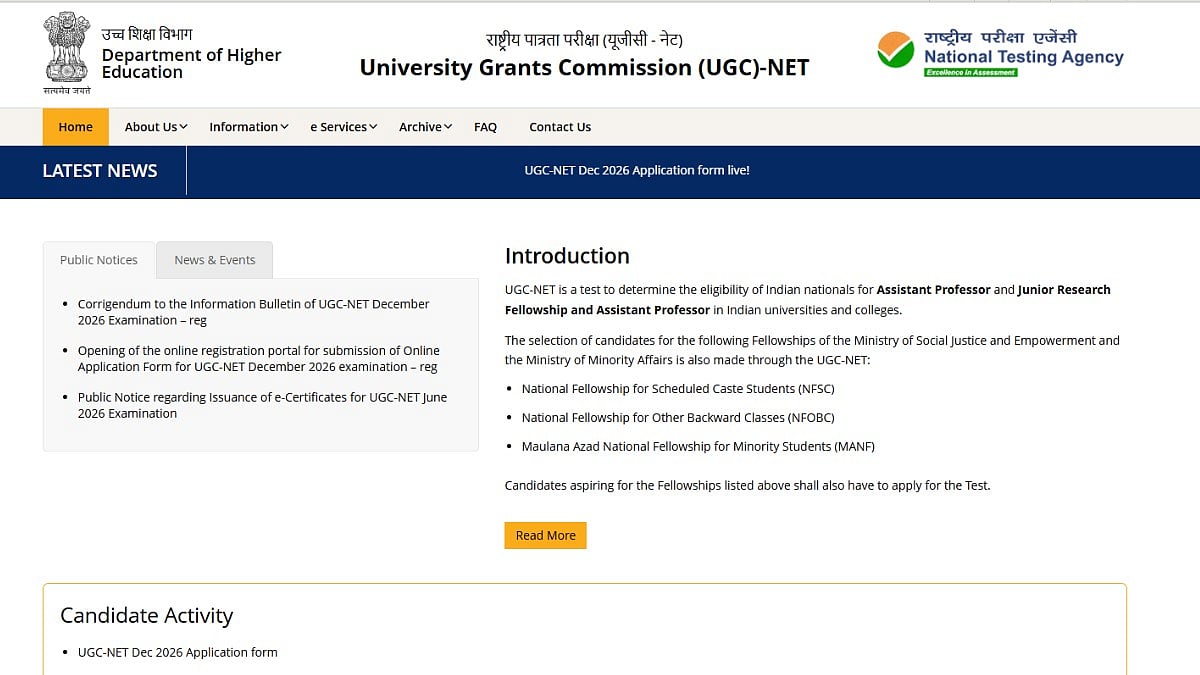Click the Introduction heading
The width and height of the screenshot is (1200, 675).
click(x=567, y=256)
